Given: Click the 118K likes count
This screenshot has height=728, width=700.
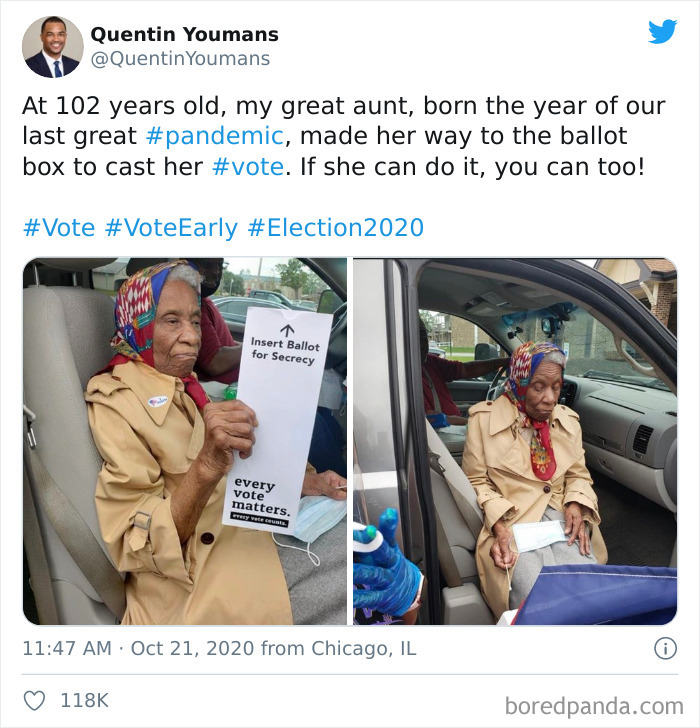Looking at the screenshot, I should click(84, 700).
